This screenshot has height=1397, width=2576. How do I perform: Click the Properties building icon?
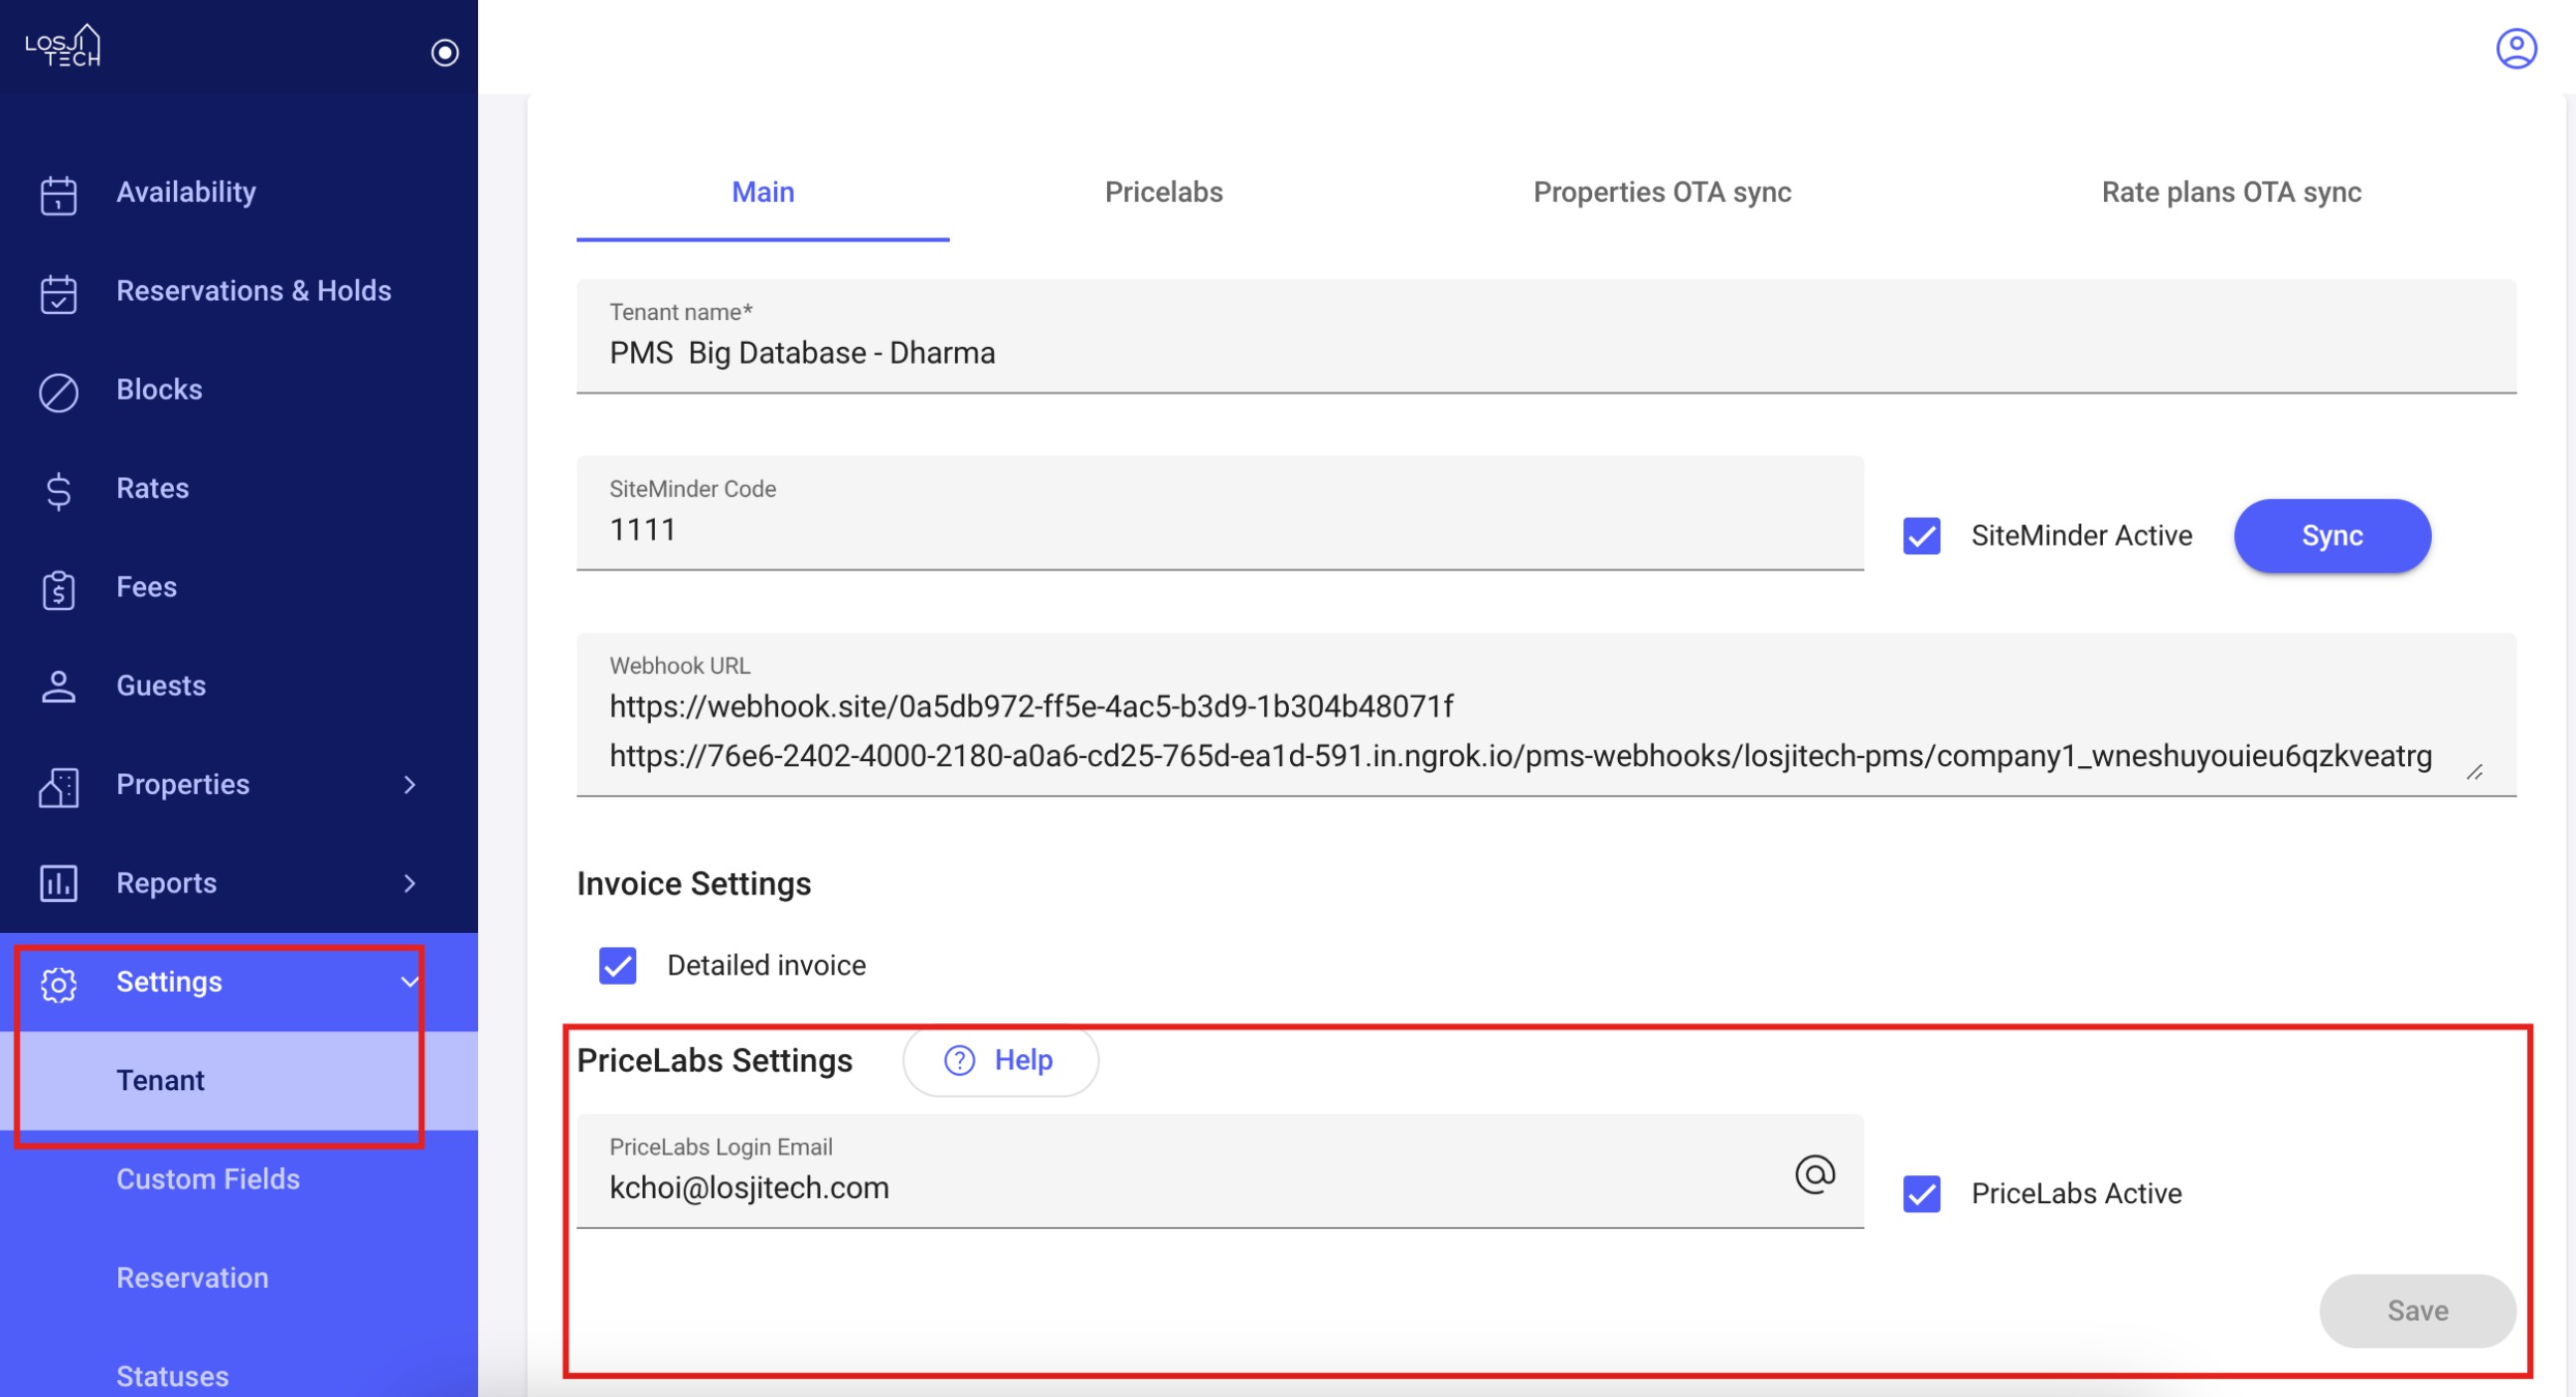(x=58, y=786)
